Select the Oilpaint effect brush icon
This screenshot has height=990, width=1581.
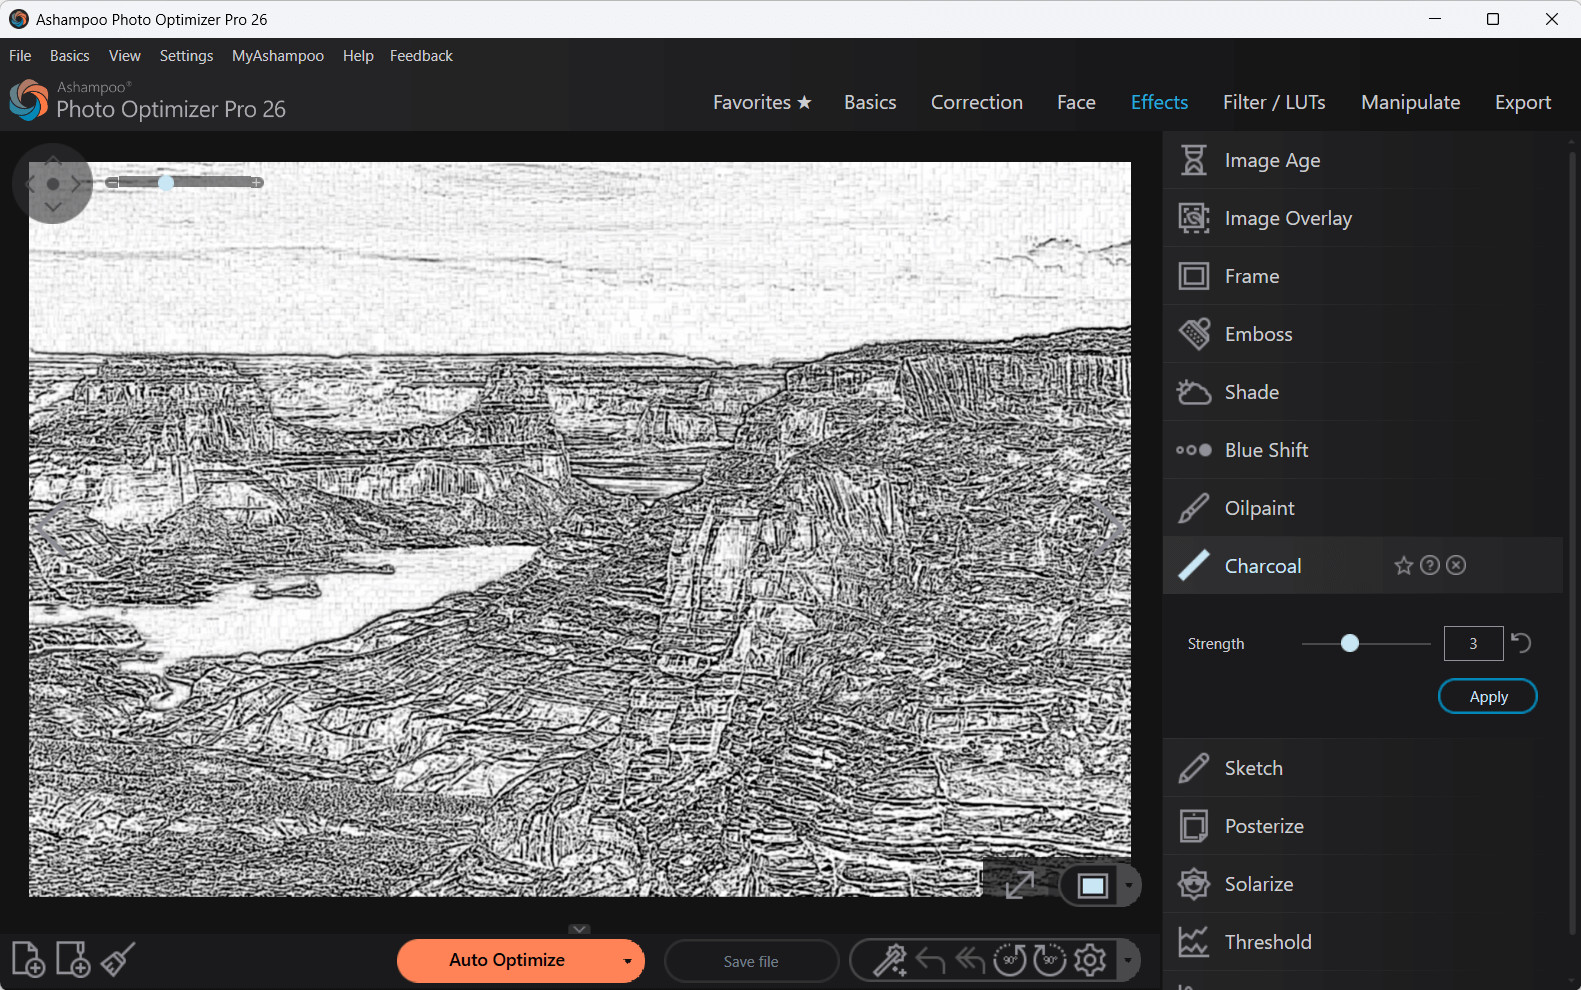pyautogui.click(x=1194, y=508)
